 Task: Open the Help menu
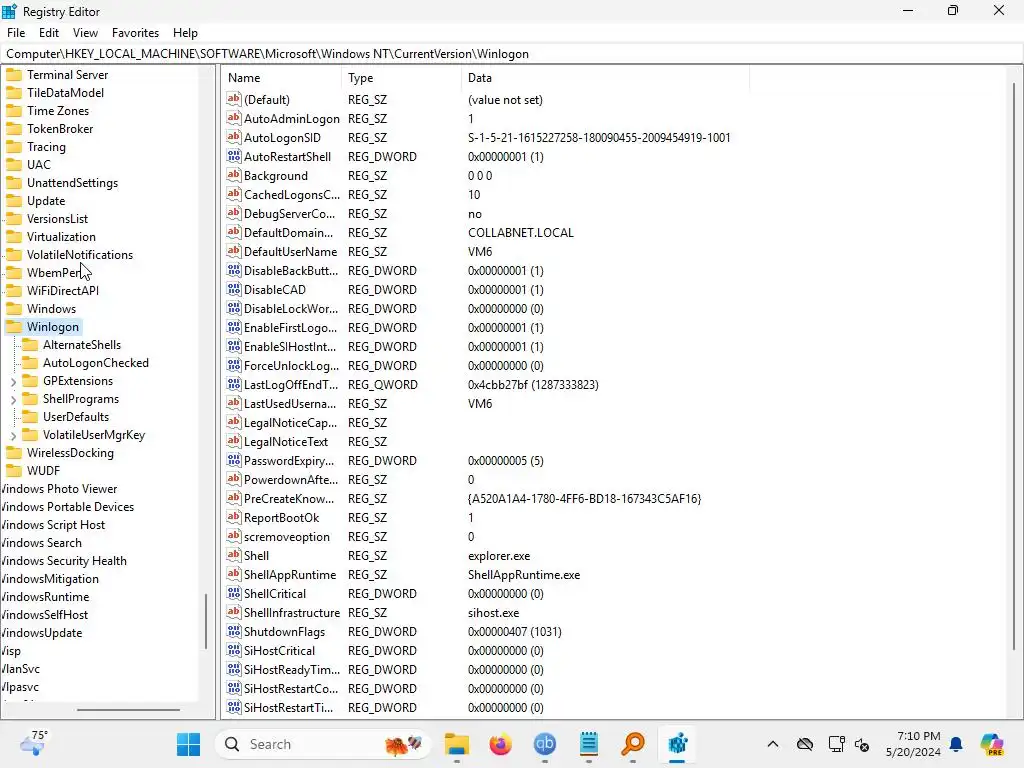[x=185, y=33]
